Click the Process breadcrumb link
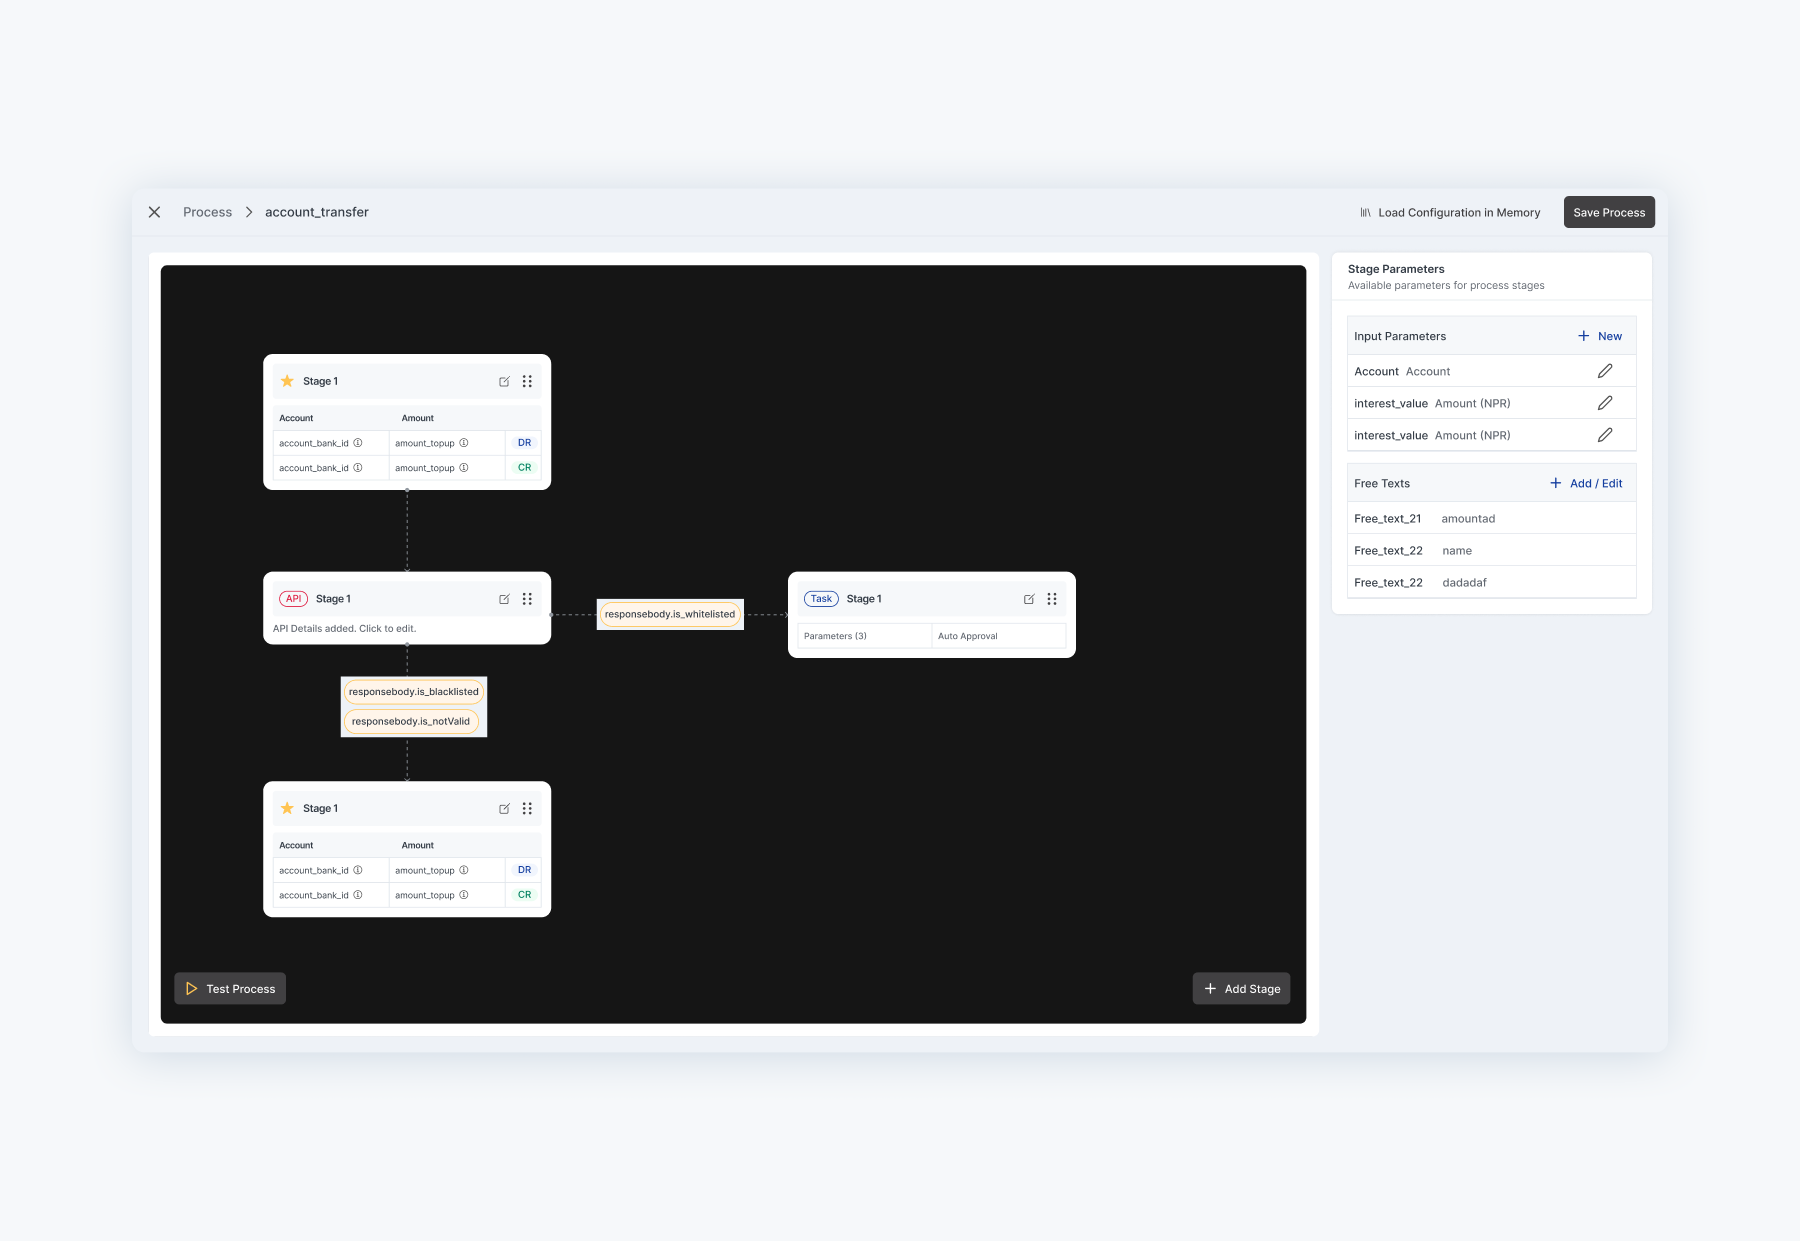 point(207,212)
